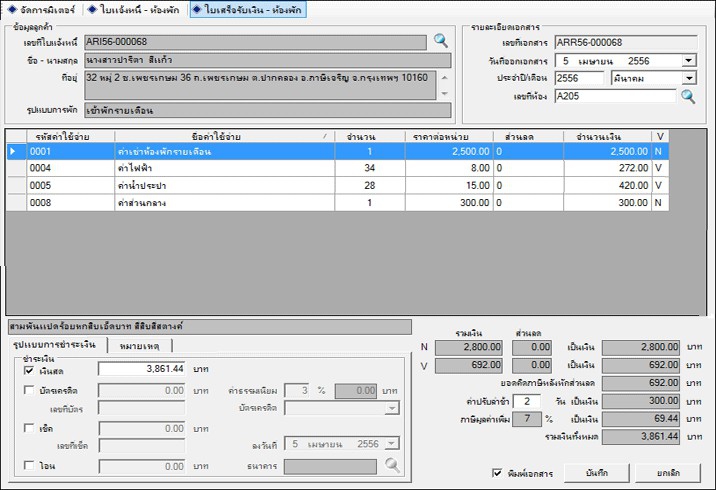
Task: Click the year field showing 2556
Action: tap(579, 78)
